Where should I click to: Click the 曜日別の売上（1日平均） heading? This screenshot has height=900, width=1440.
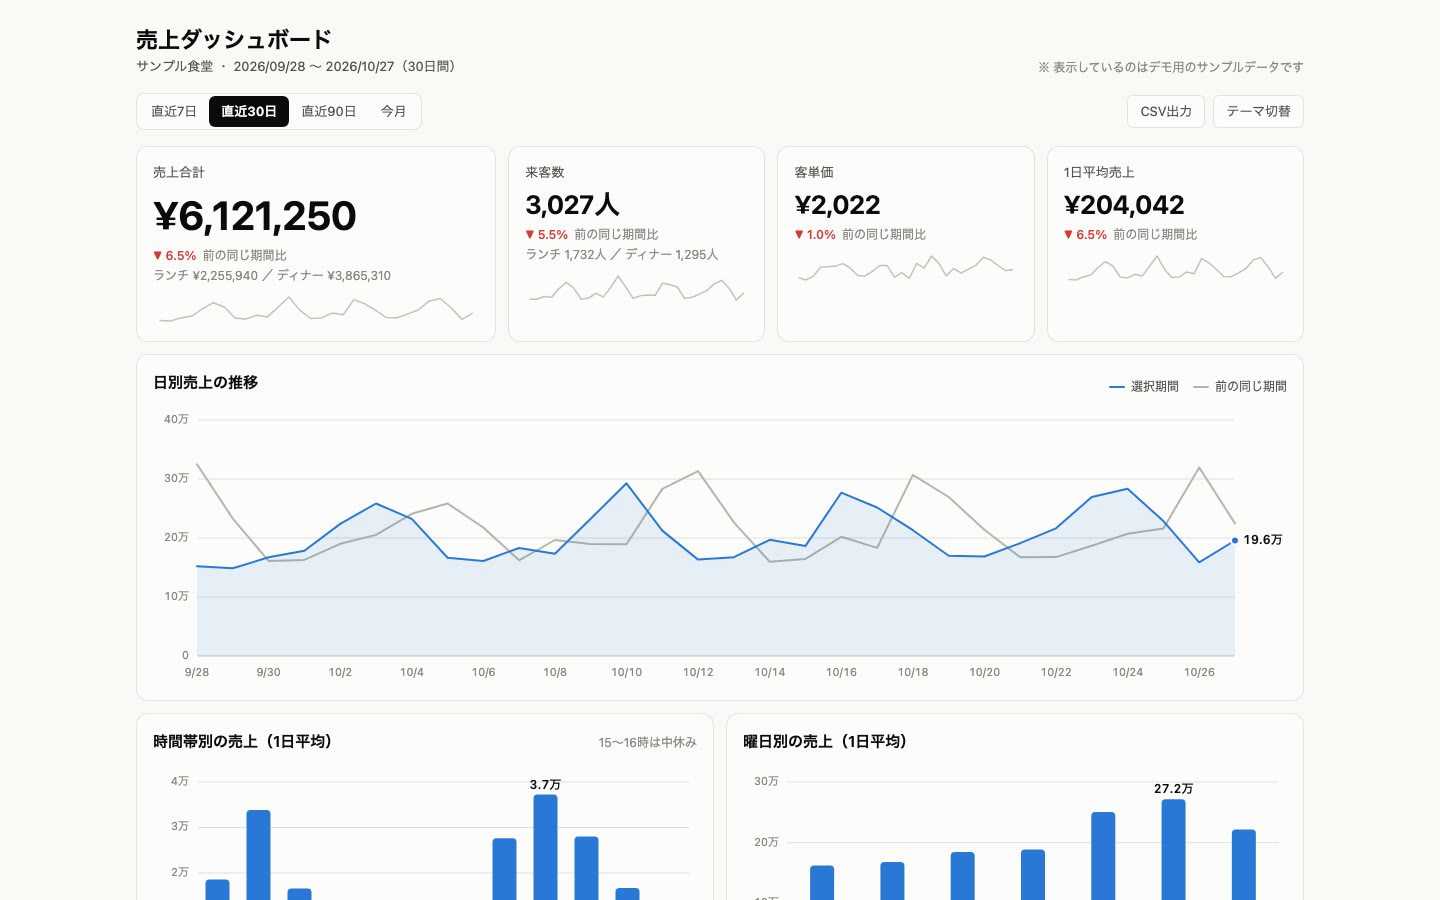coord(825,741)
